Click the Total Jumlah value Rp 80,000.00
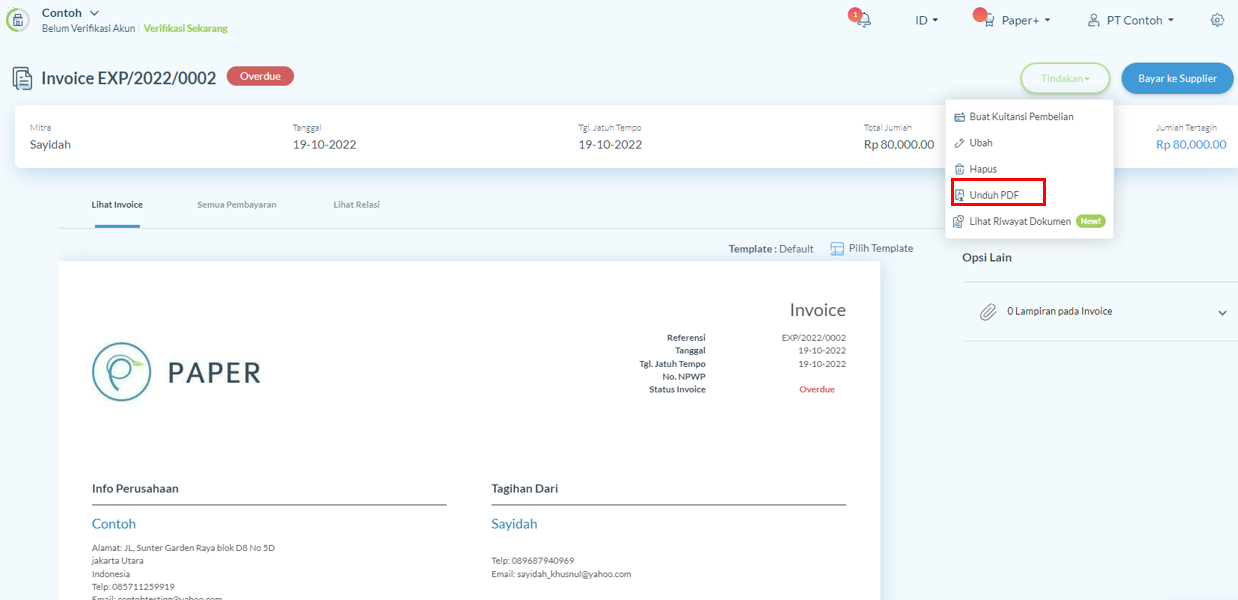 pos(899,145)
